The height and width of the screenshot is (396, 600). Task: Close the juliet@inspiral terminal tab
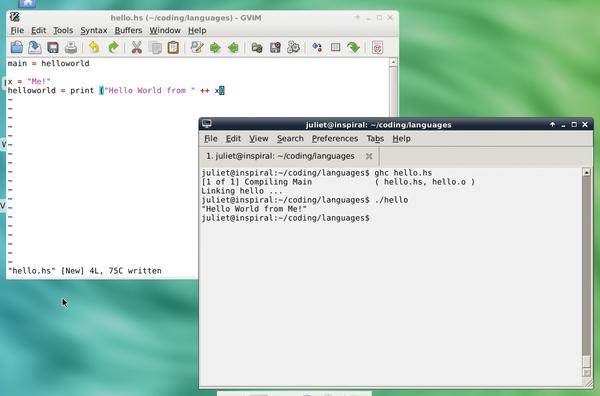369,156
